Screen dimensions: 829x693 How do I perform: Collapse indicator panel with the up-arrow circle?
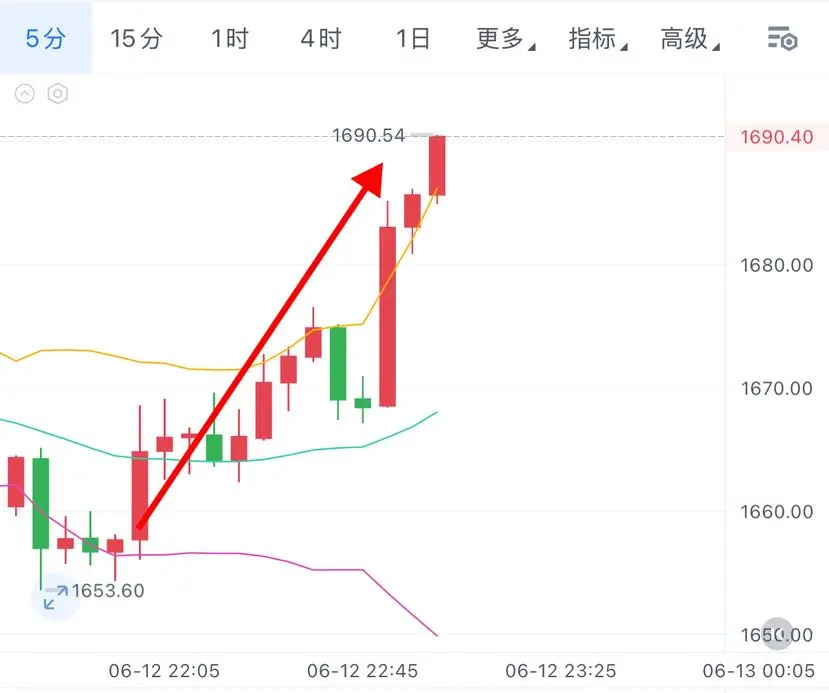coord(24,94)
